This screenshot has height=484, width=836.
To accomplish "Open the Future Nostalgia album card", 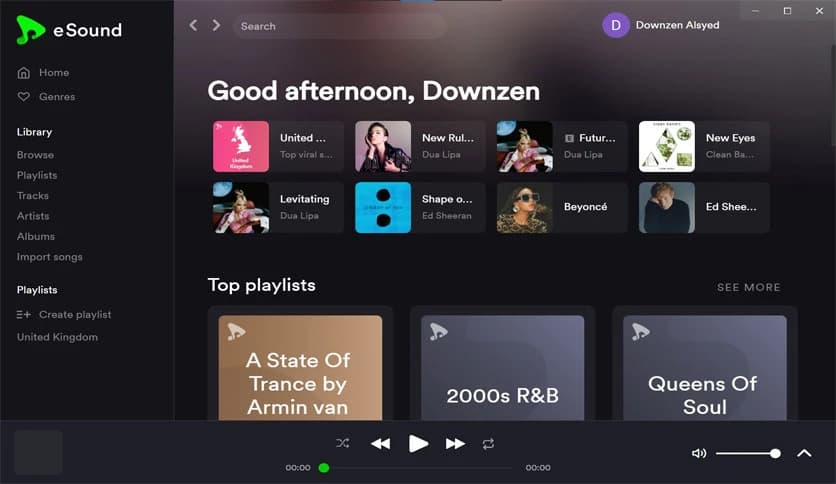I will pyautogui.click(x=561, y=147).
